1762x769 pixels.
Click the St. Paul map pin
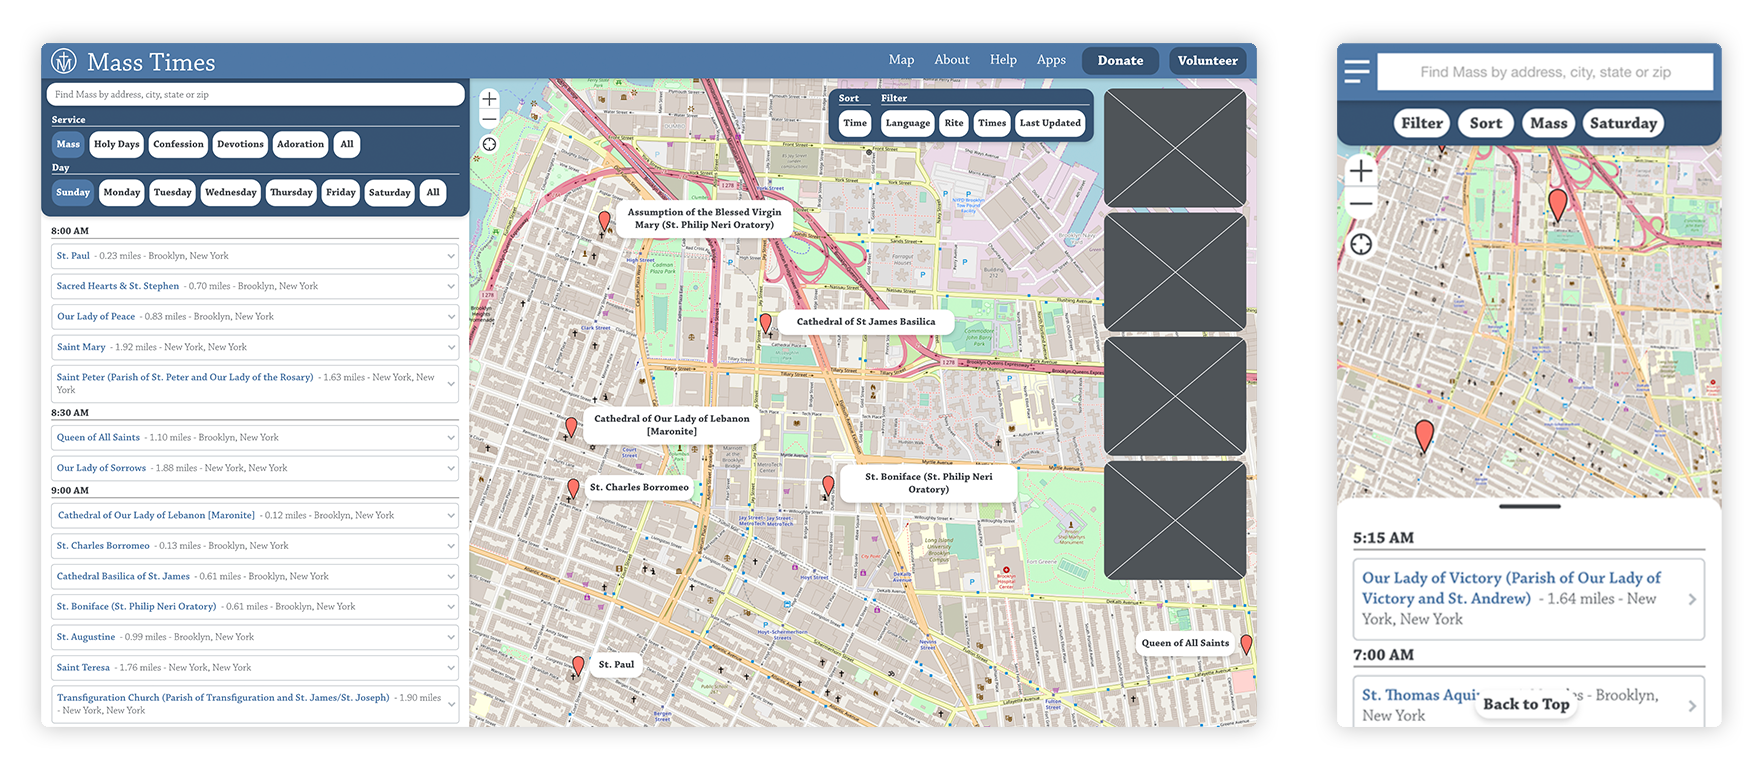click(x=578, y=667)
